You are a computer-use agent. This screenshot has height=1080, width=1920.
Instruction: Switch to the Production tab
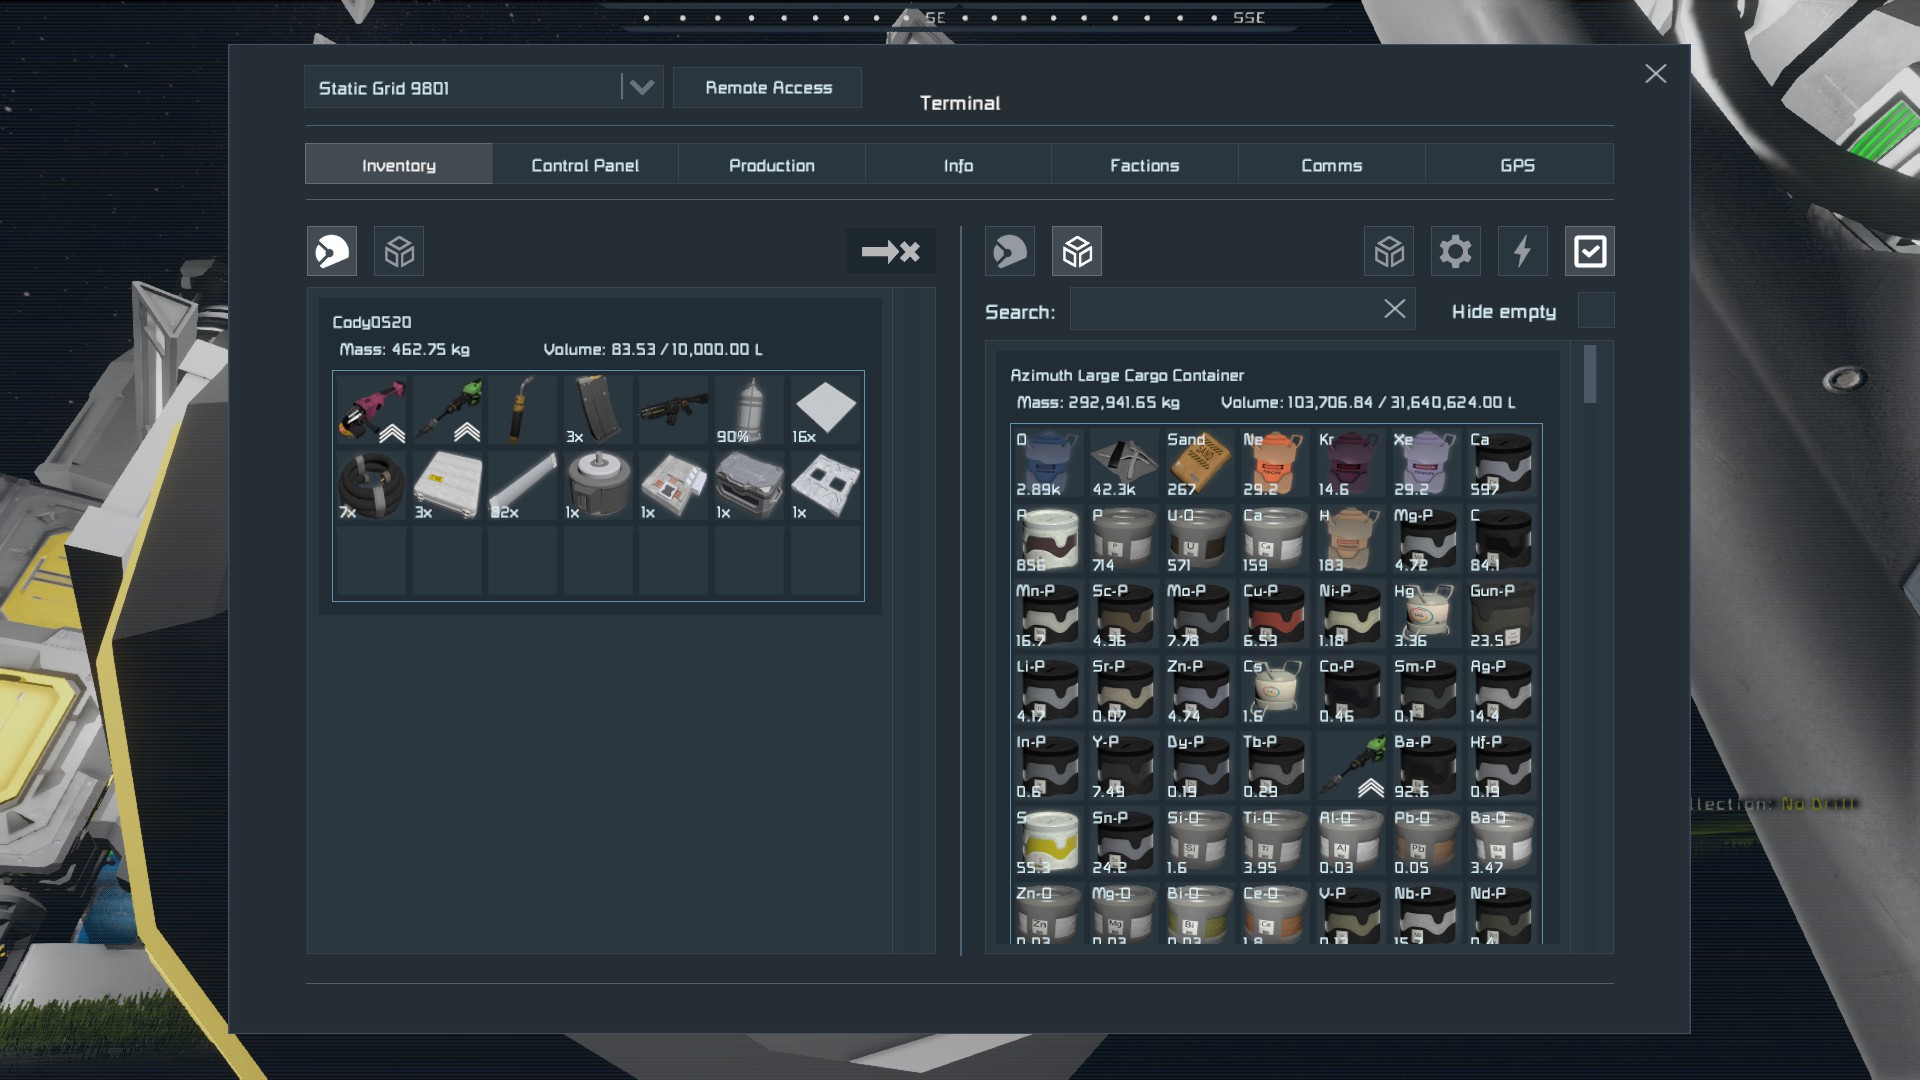click(x=771, y=165)
